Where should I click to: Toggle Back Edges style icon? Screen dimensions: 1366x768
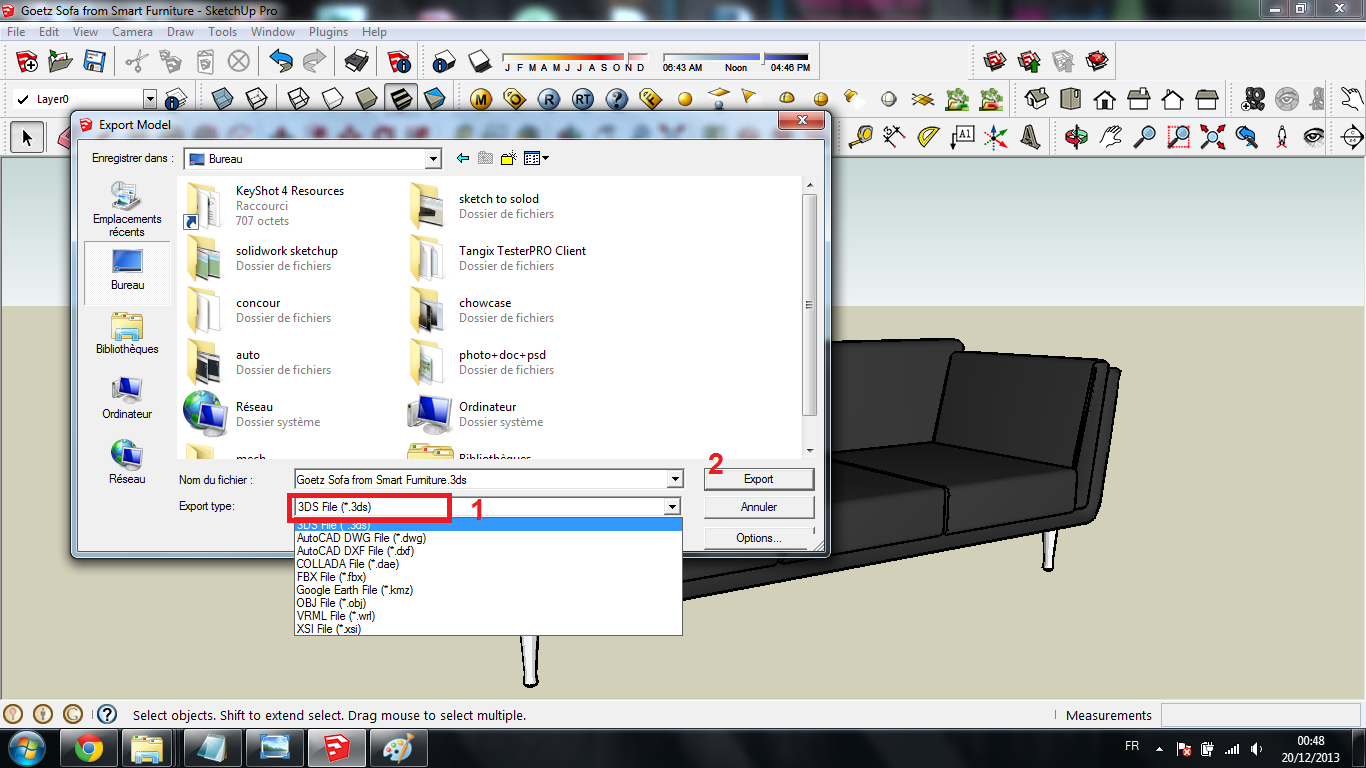(x=257, y=99)
